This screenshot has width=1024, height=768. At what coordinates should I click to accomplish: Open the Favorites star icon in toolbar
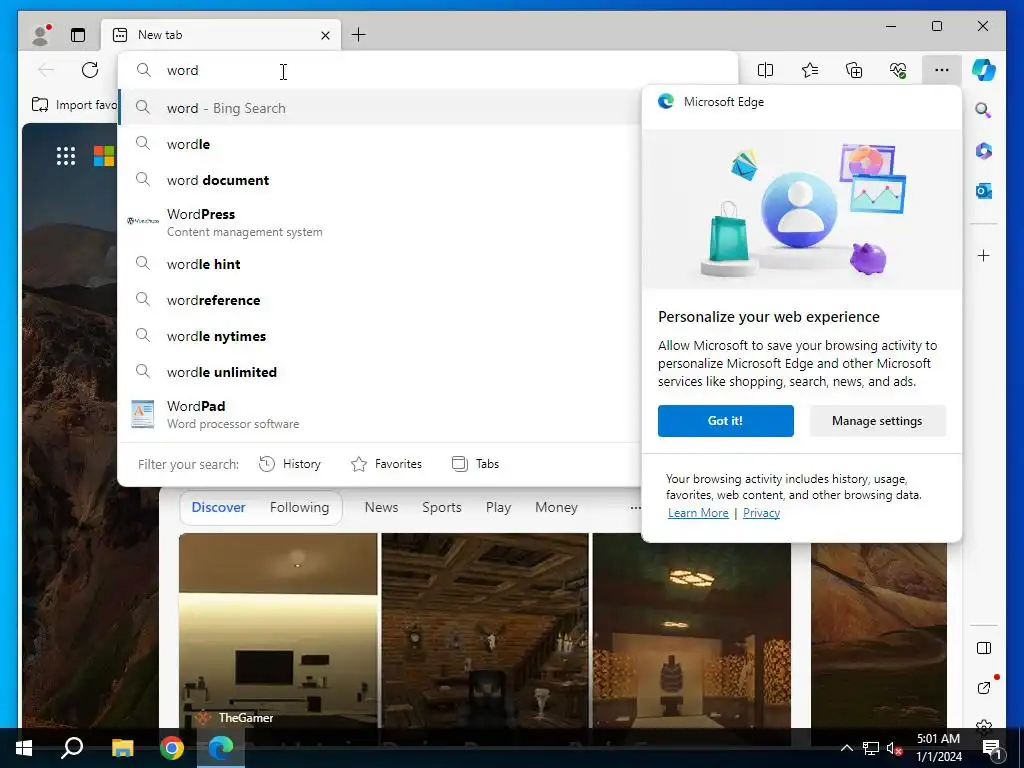pos(810,70)
